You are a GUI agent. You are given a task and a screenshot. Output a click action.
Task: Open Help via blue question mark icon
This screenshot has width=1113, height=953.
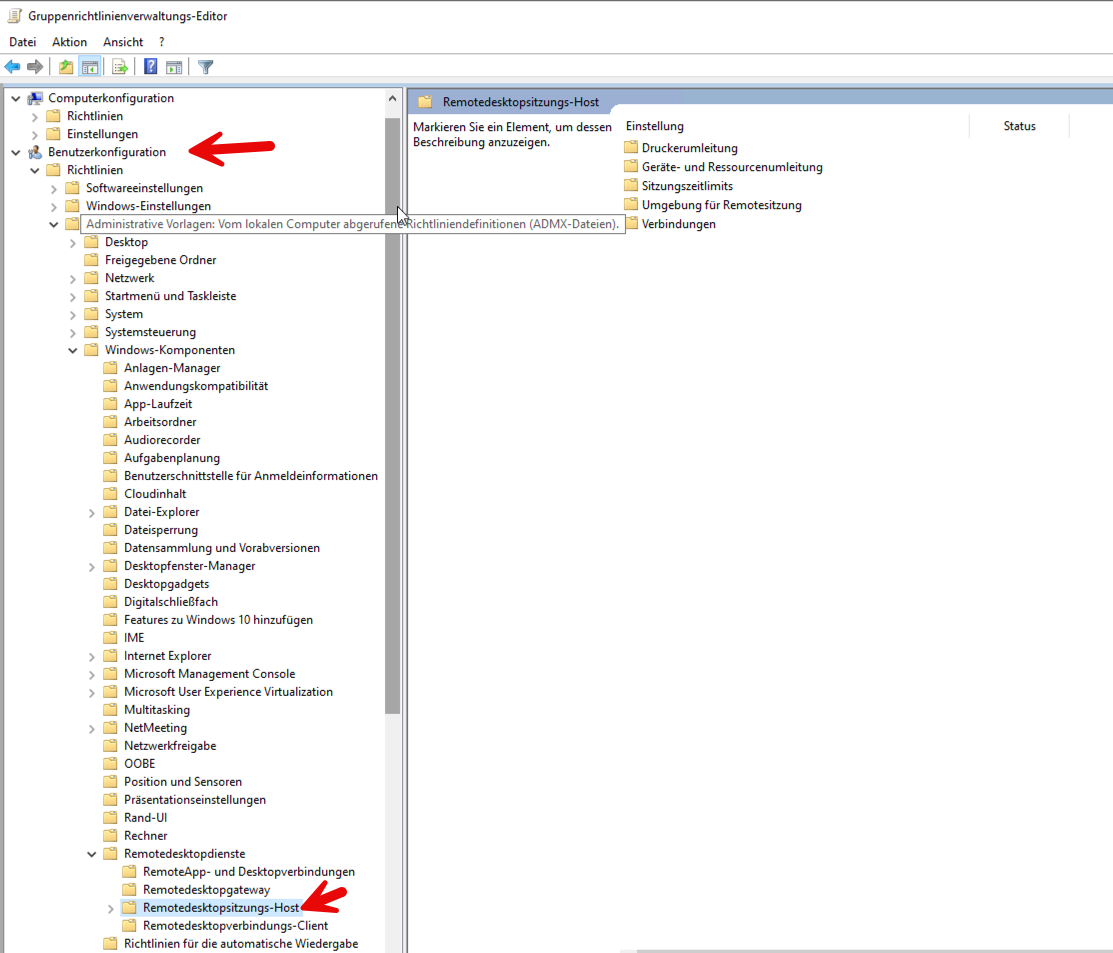point(150,67)
